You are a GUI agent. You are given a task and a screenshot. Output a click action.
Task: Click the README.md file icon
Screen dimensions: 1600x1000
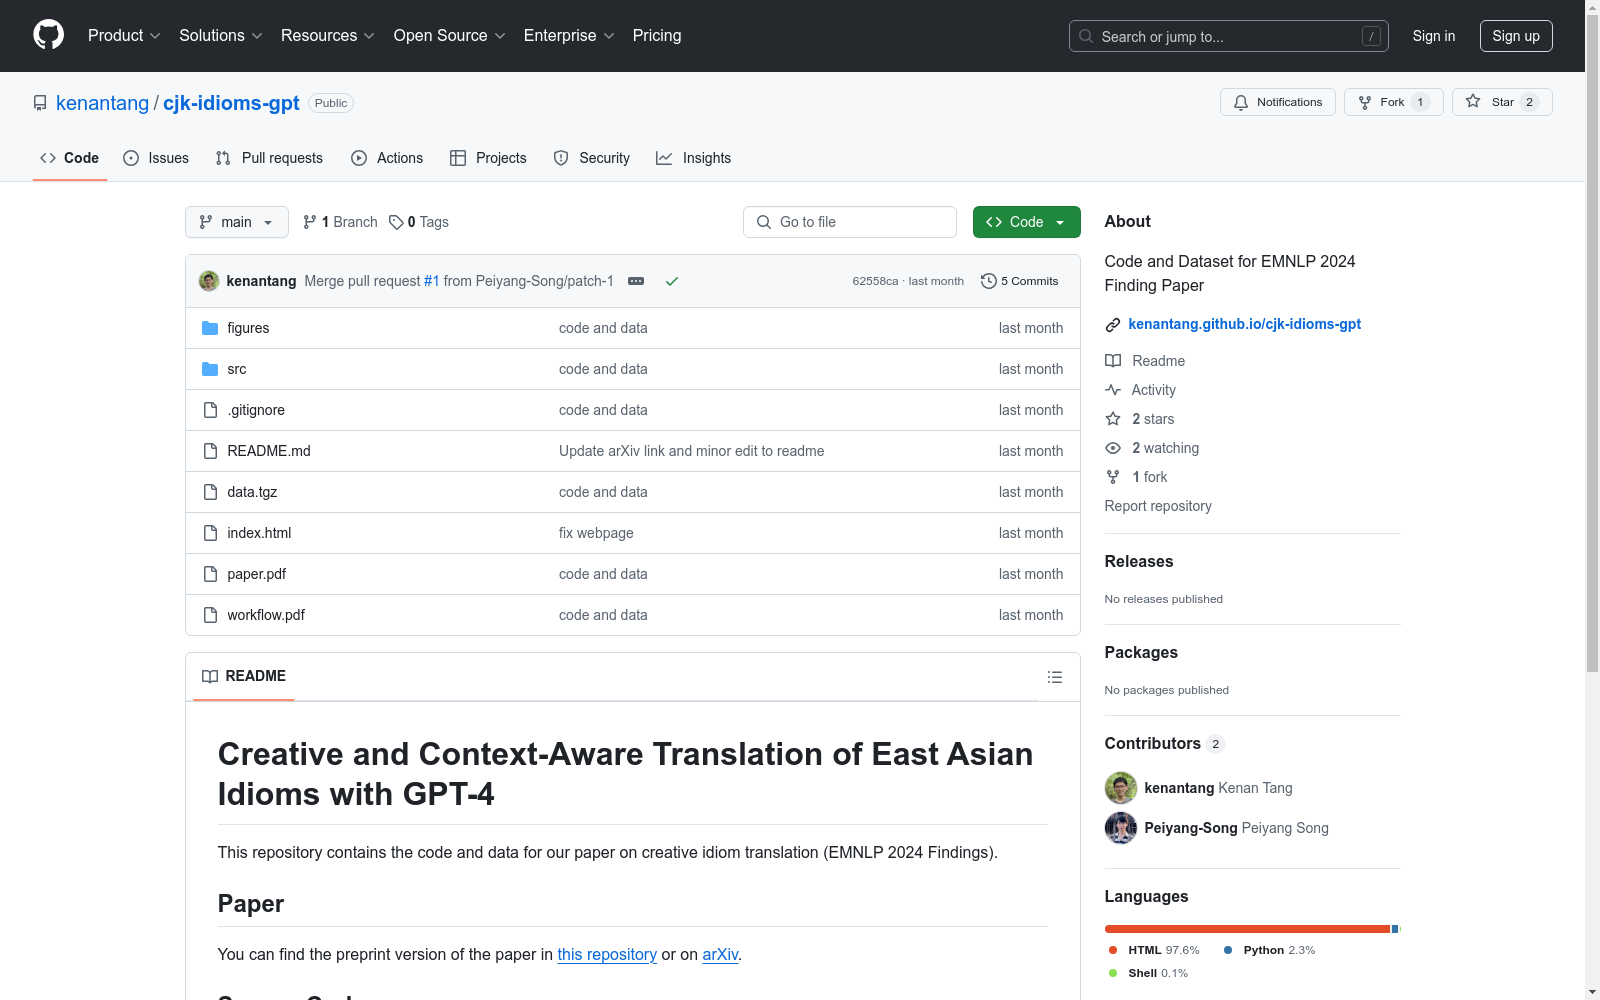tap(210, 451)
